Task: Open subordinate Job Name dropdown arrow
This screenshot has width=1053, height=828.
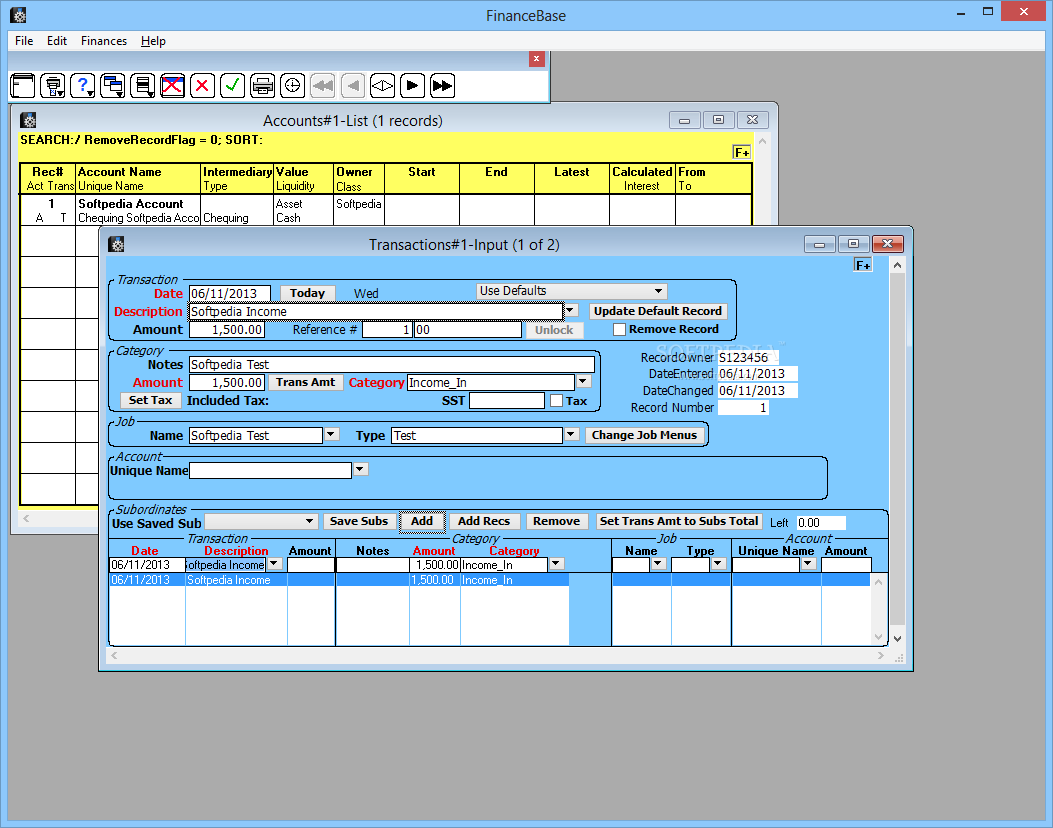Action: tap(658, 564)
